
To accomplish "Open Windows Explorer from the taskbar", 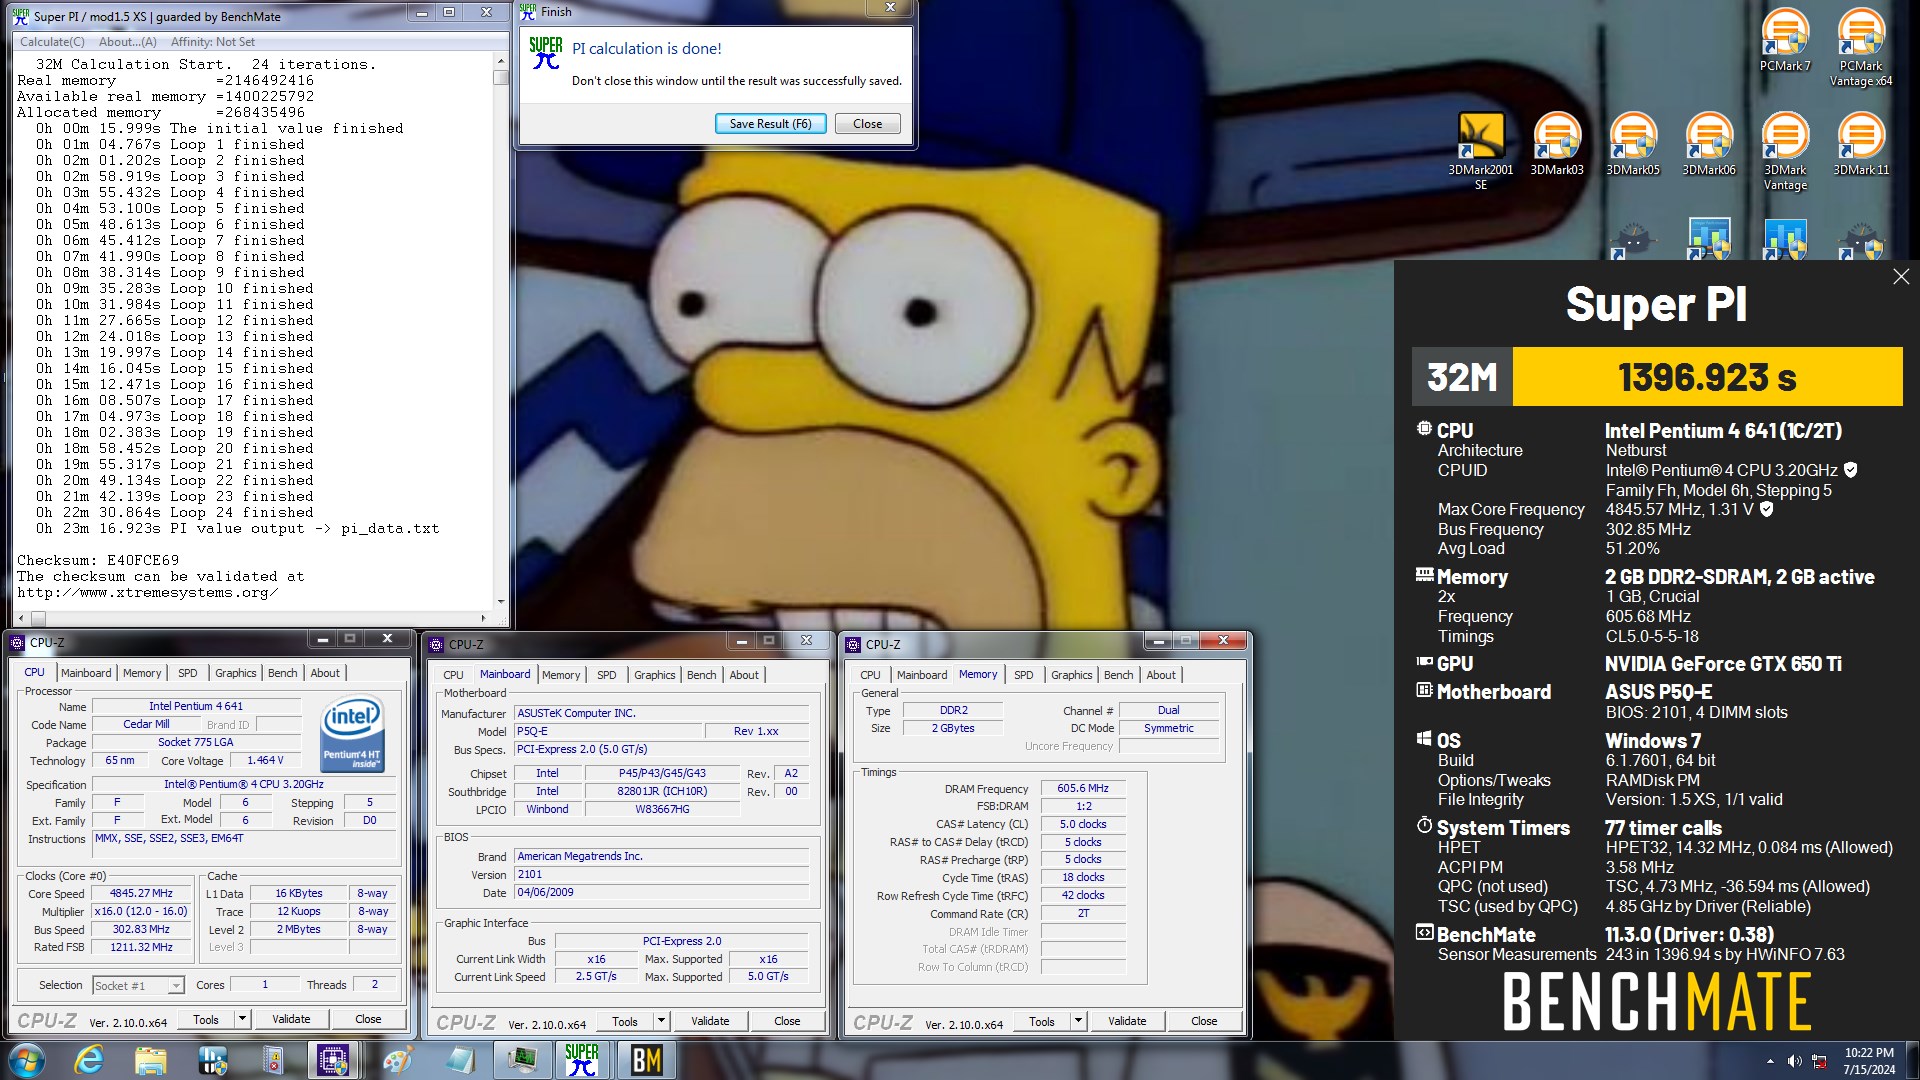I will (x=150, y=1060).
